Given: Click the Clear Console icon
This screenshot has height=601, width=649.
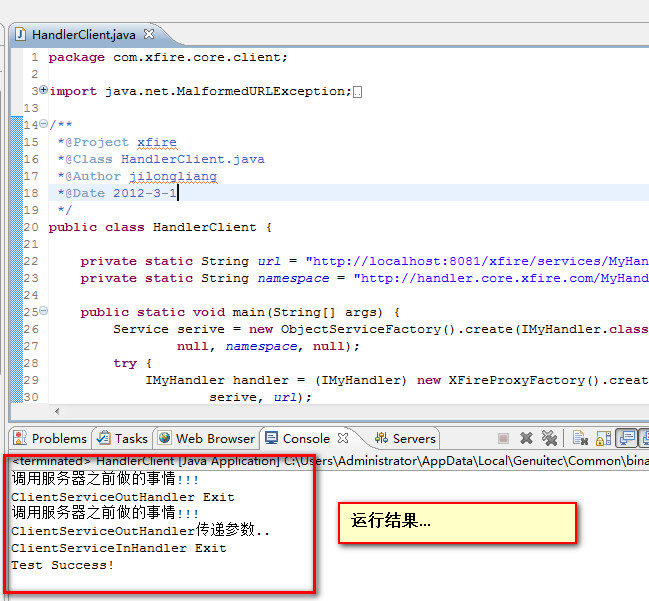Looking at the screenshot, I should pyautogui.click(x=580, y=438).
